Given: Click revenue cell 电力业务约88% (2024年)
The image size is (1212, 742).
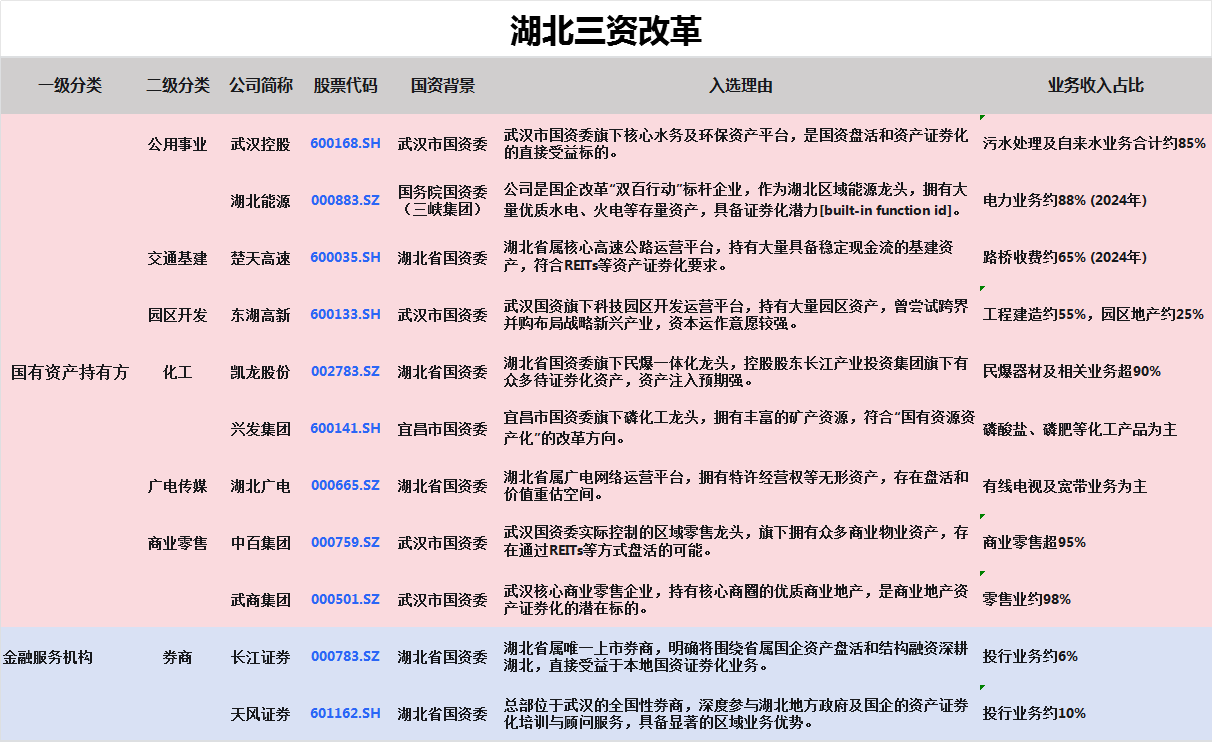Looking at the screenshot, I should 1065,201.
